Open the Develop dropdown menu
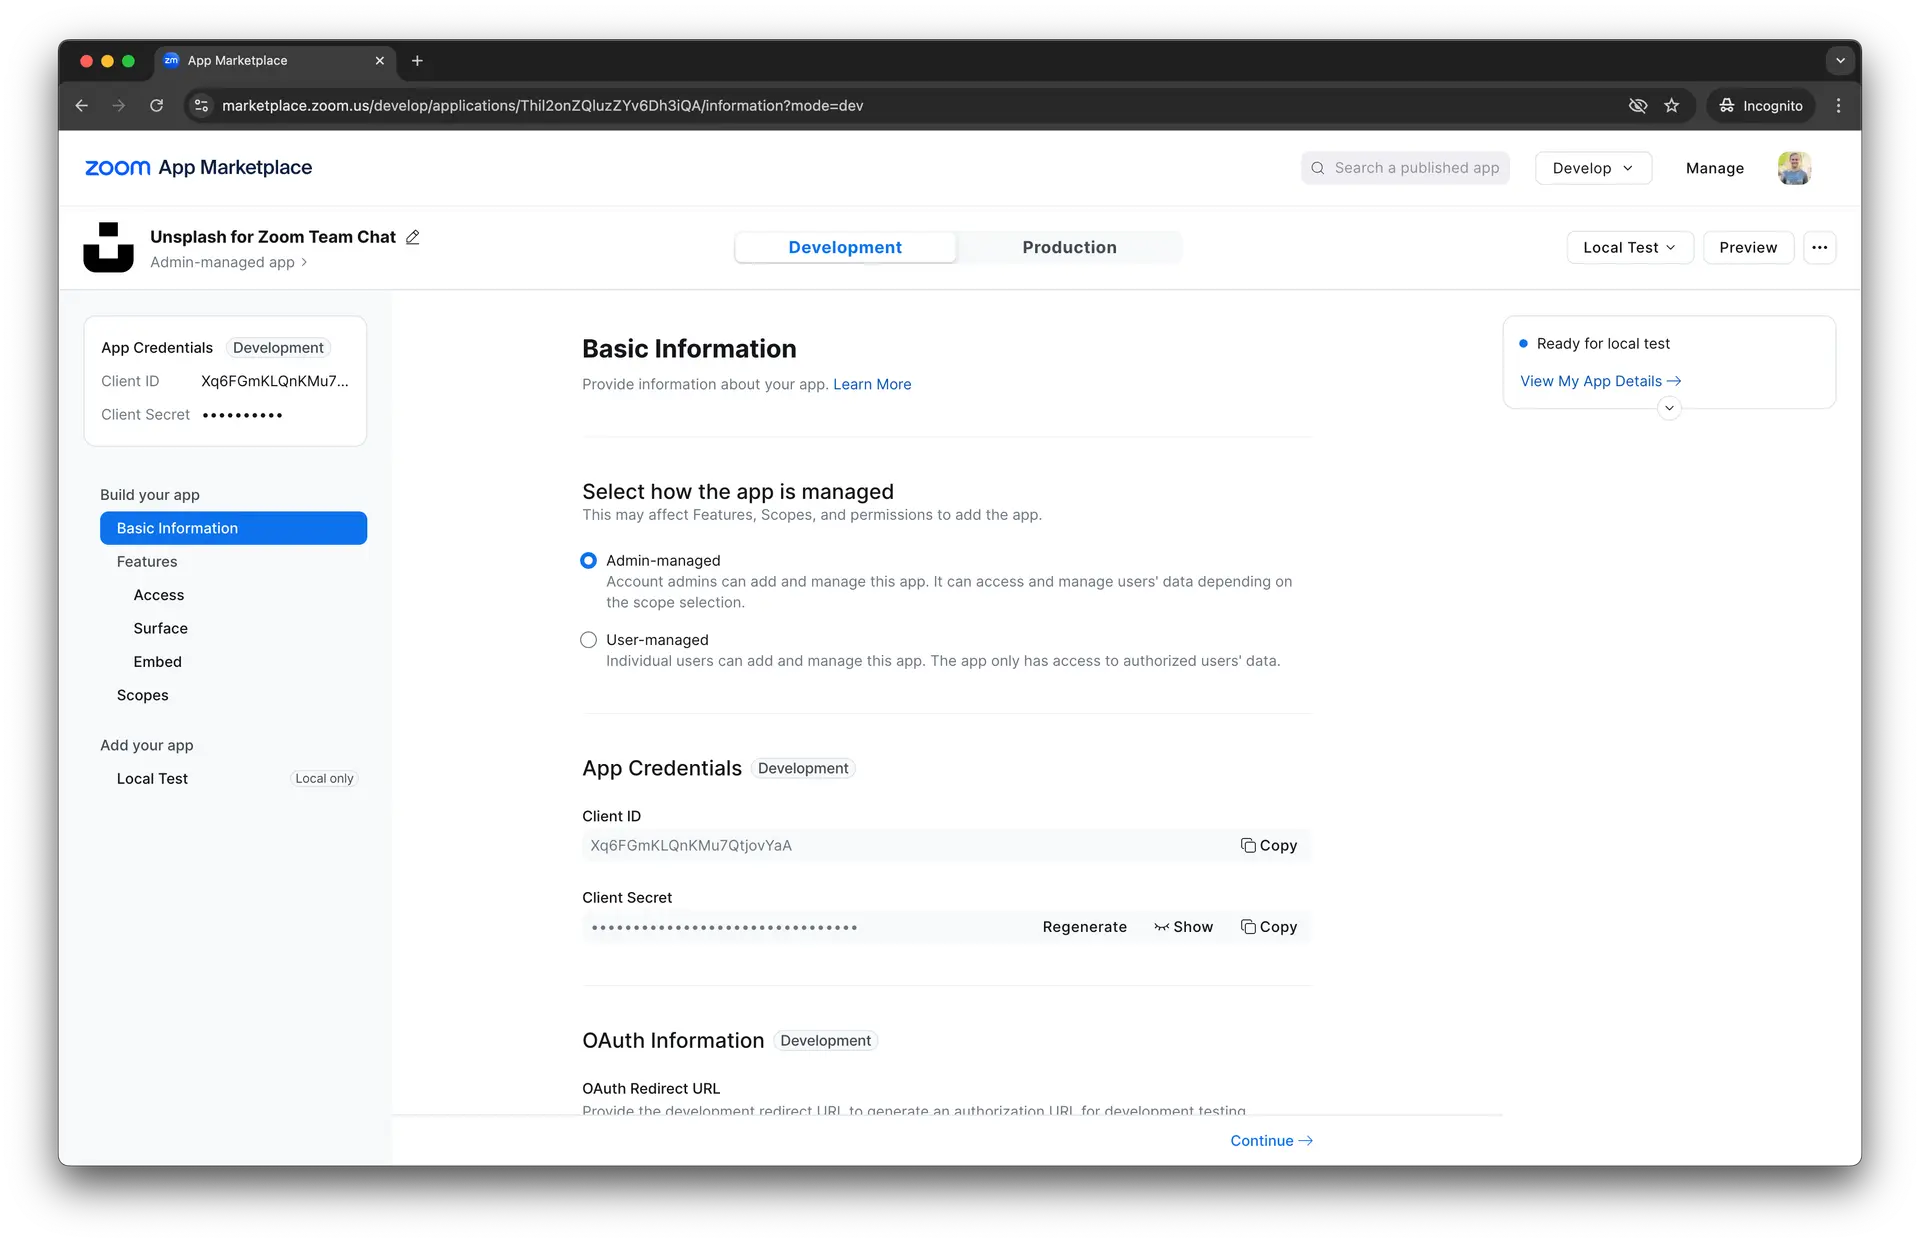This screenshot has height=1243, width=1920. click(x=1592, y=168)
